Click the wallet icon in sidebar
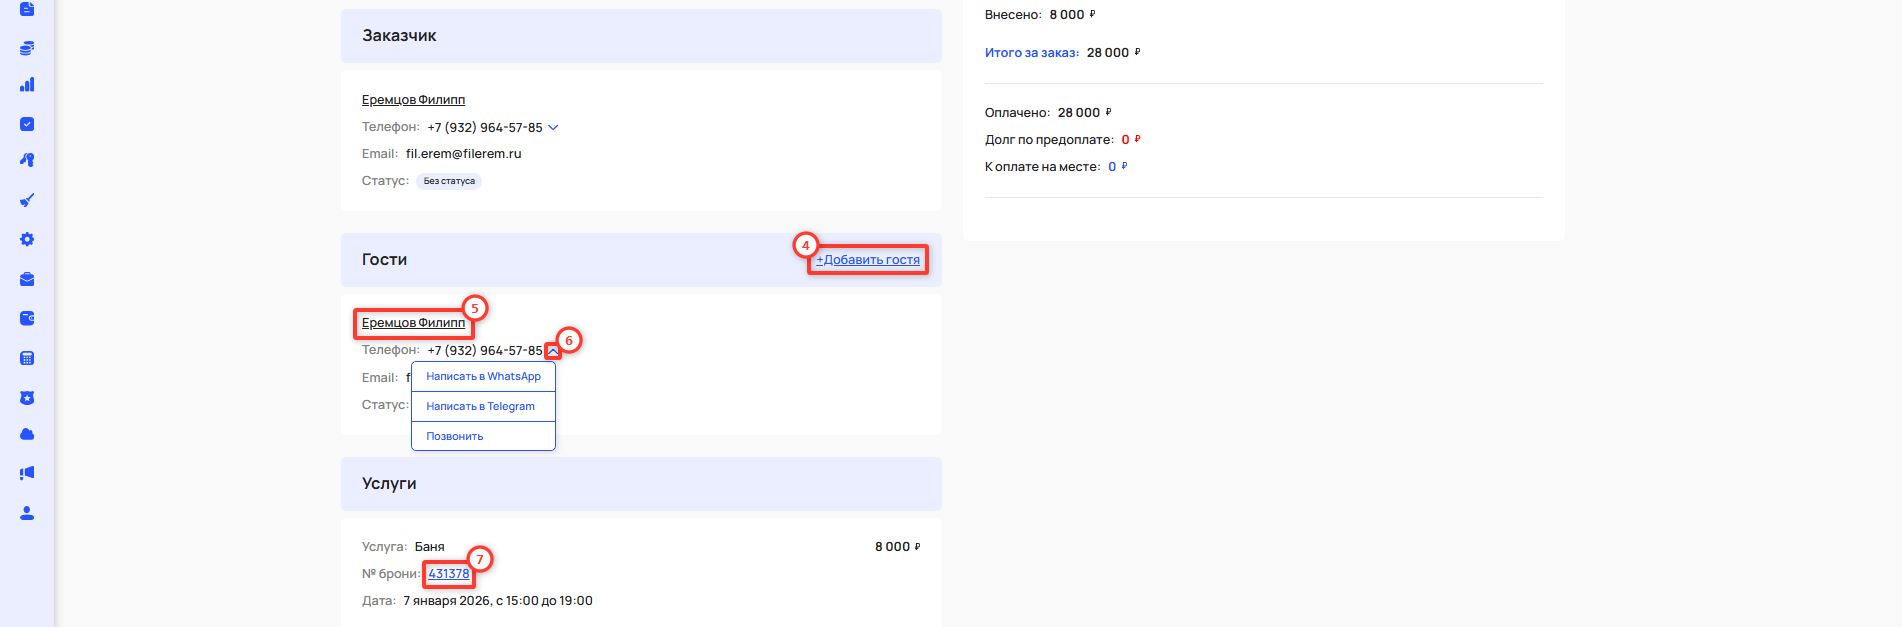Viewport: 1902px width, 627px height. pyautogui.click(x=27, y=319)
